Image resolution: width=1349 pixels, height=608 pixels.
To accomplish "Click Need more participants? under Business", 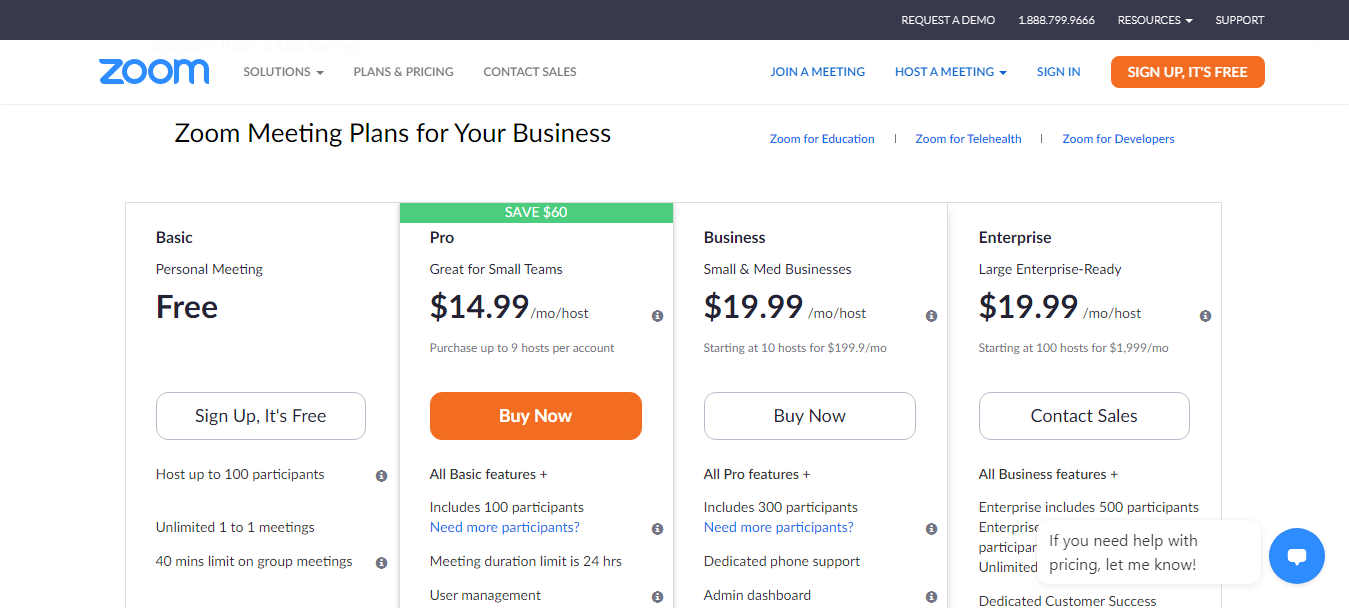I will (779, 527).
